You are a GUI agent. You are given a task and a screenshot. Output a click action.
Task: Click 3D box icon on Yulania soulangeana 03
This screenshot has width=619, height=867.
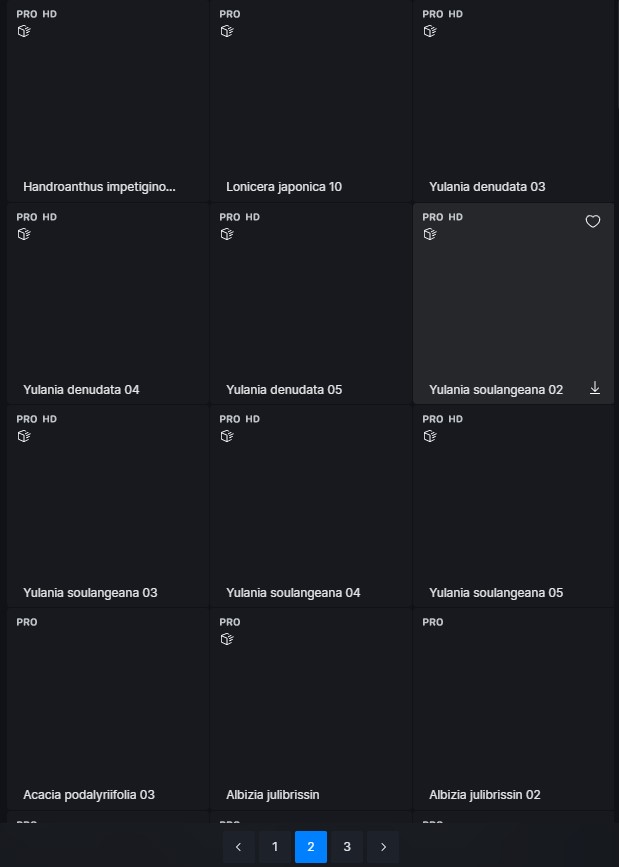[x=24, y=436]
